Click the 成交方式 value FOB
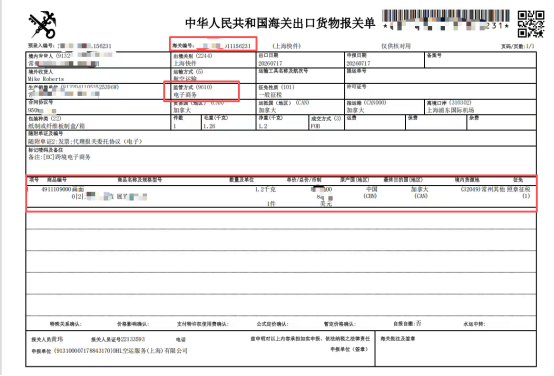Screen dimensions: 554x376 click(x=316, y=126)
